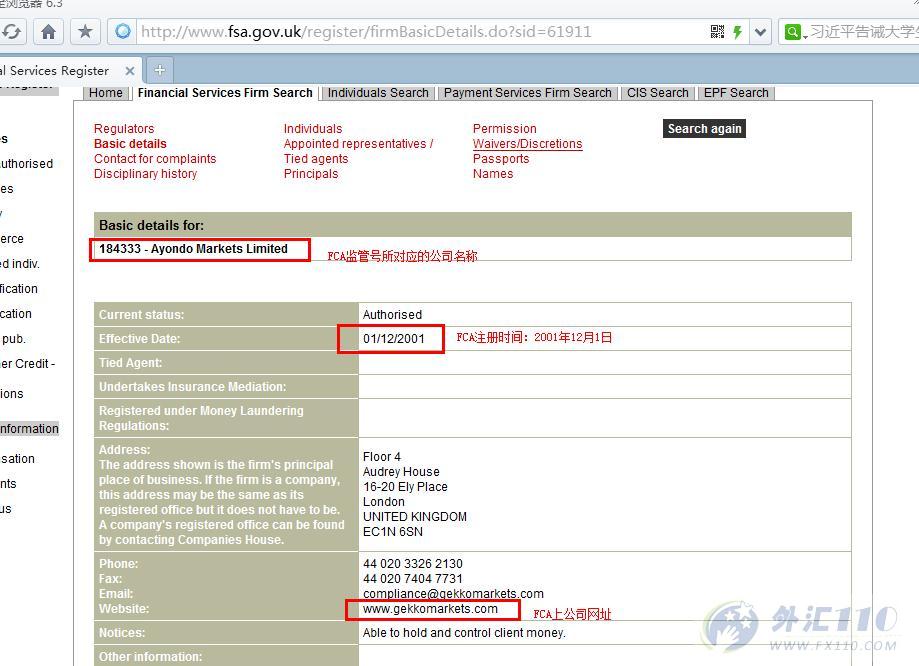
Task: Click the effective date 01/12/2001
Action: pos(393,339)
